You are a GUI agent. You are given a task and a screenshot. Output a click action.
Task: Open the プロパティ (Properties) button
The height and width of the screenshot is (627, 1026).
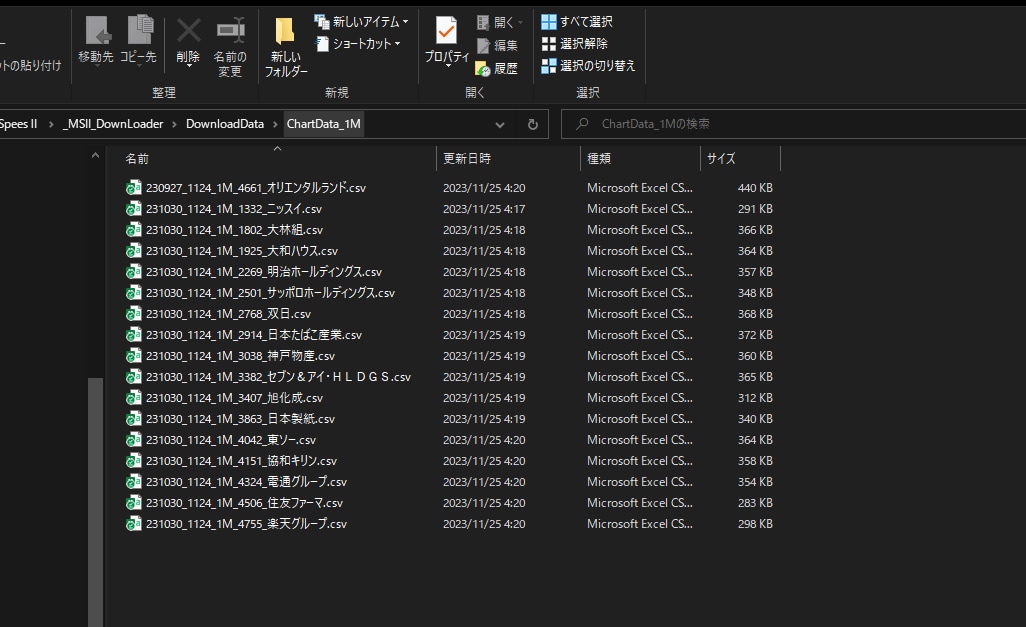[447, 41]
